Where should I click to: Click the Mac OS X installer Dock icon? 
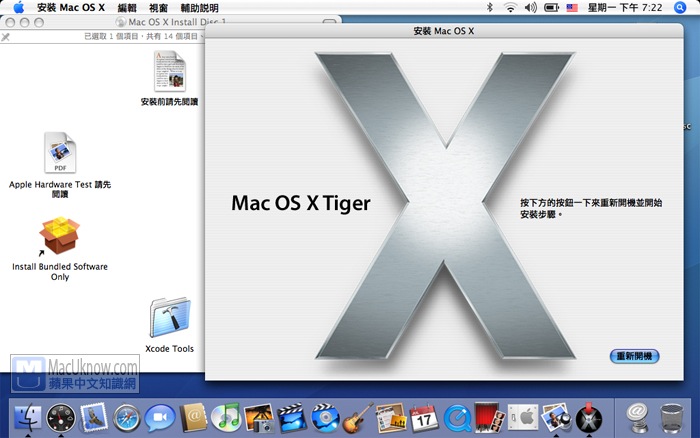[589, 418]
